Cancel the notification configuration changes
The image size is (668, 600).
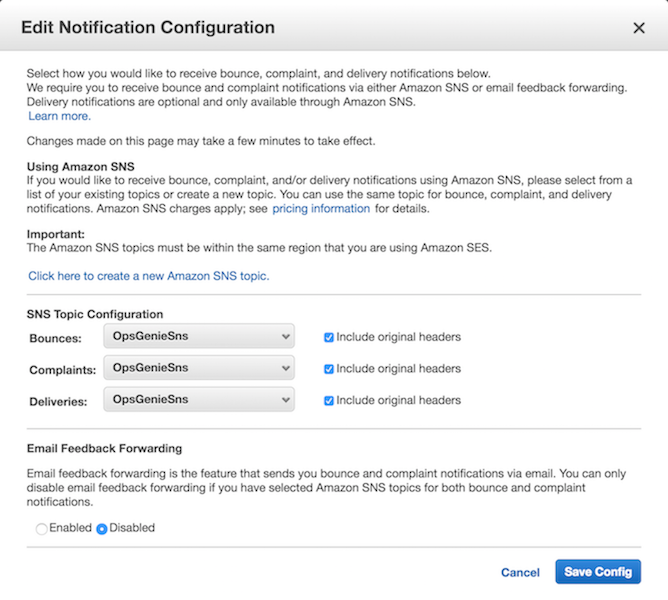520,572
